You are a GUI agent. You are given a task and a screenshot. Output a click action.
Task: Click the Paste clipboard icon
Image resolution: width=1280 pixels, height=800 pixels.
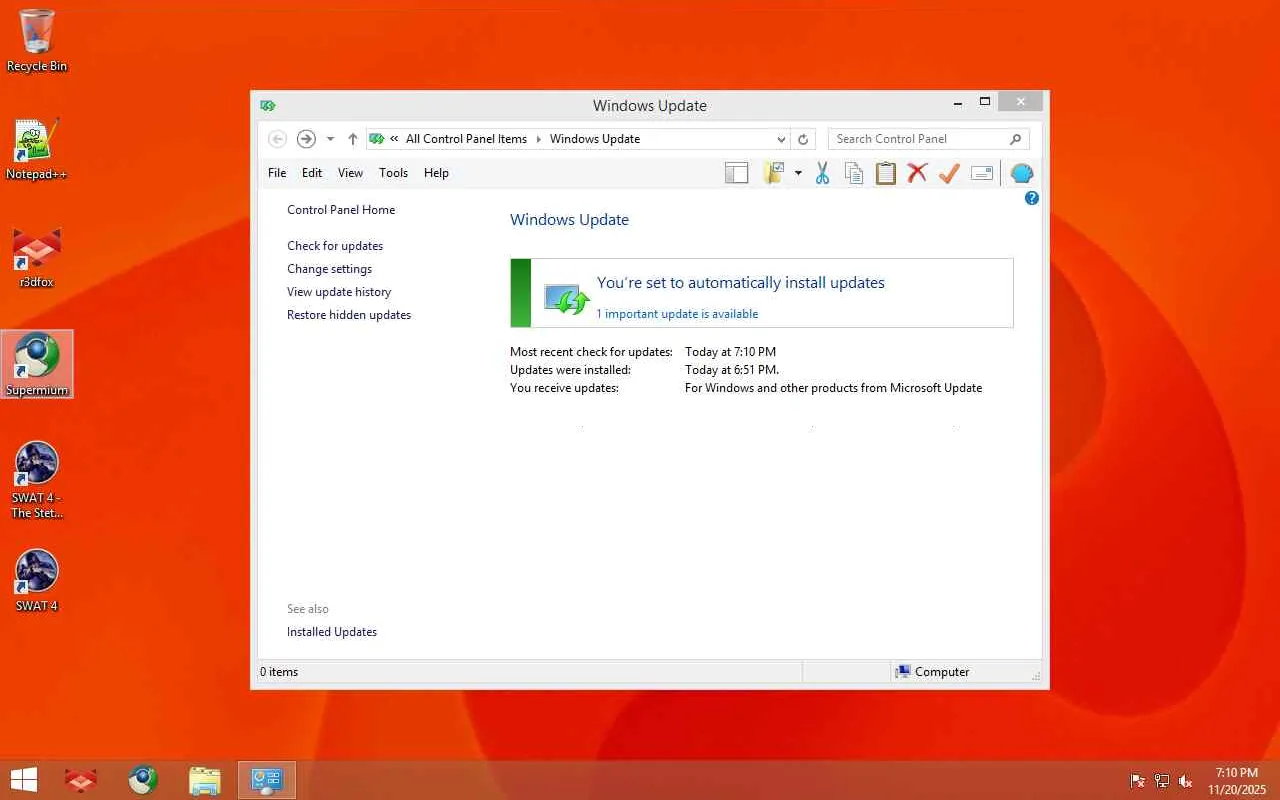point(885,173)
